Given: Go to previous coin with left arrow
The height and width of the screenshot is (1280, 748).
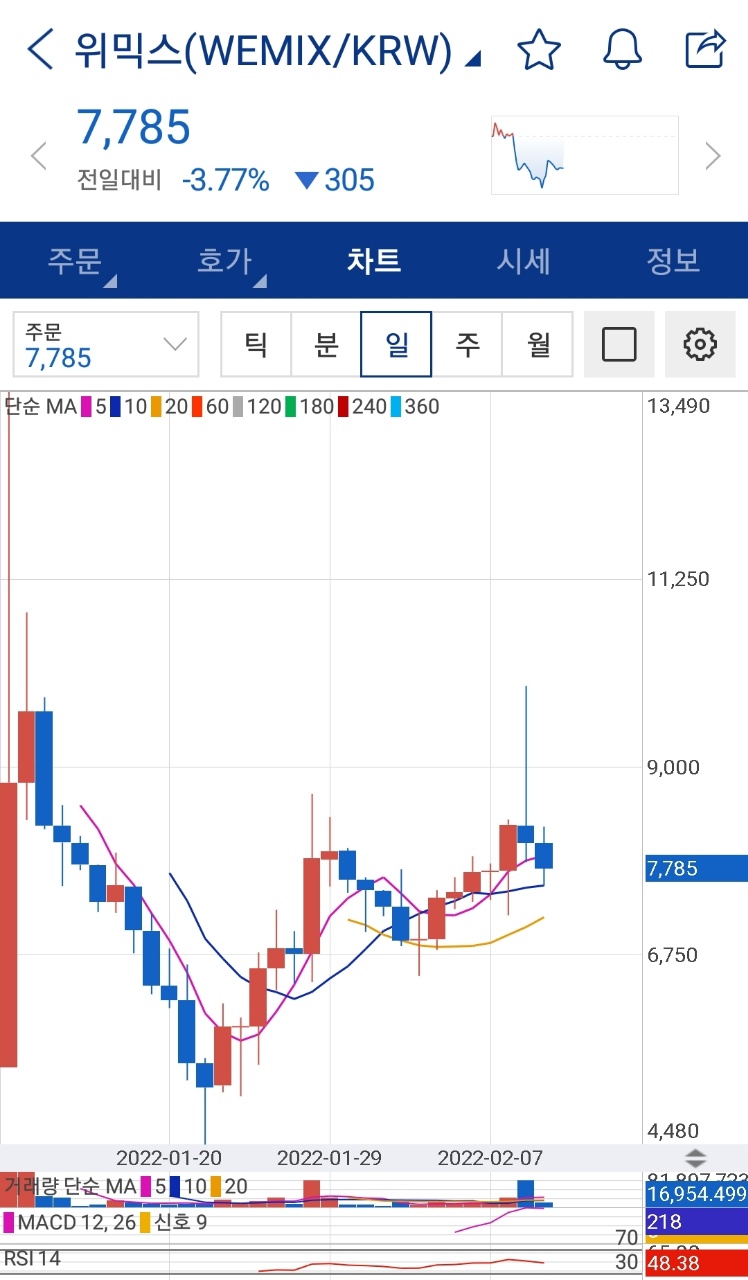Looking at the screenshot, I should click(39, 156).
